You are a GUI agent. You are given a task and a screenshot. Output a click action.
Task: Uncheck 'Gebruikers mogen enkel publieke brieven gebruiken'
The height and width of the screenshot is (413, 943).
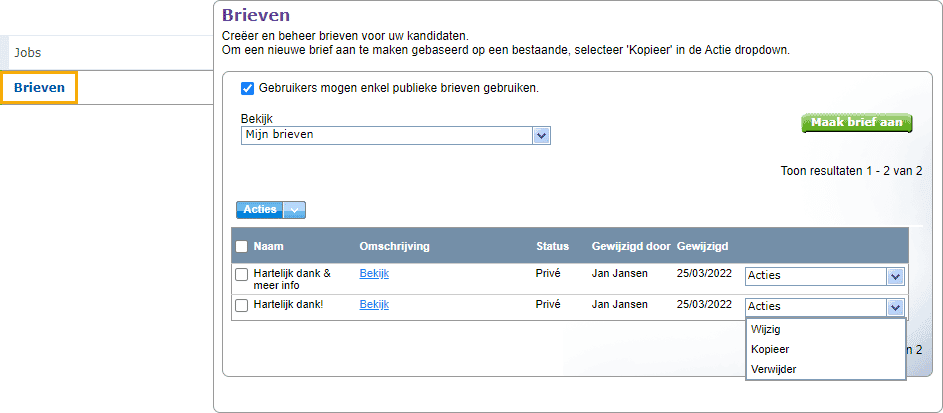pos(247,88)
